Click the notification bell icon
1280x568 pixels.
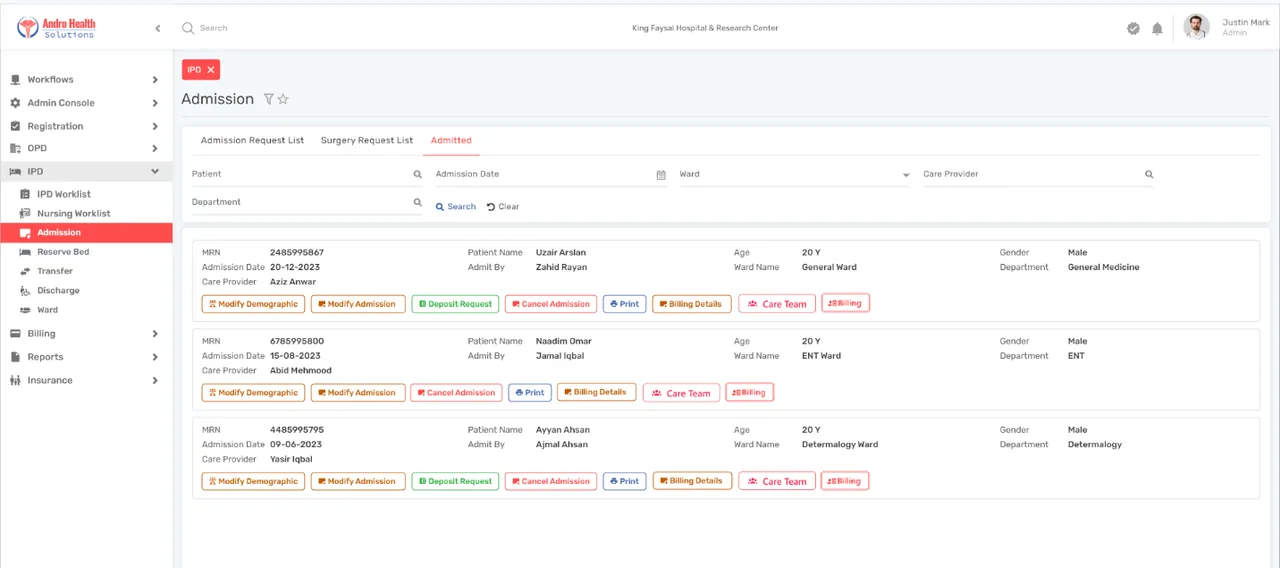click(x=1157, y=29)
